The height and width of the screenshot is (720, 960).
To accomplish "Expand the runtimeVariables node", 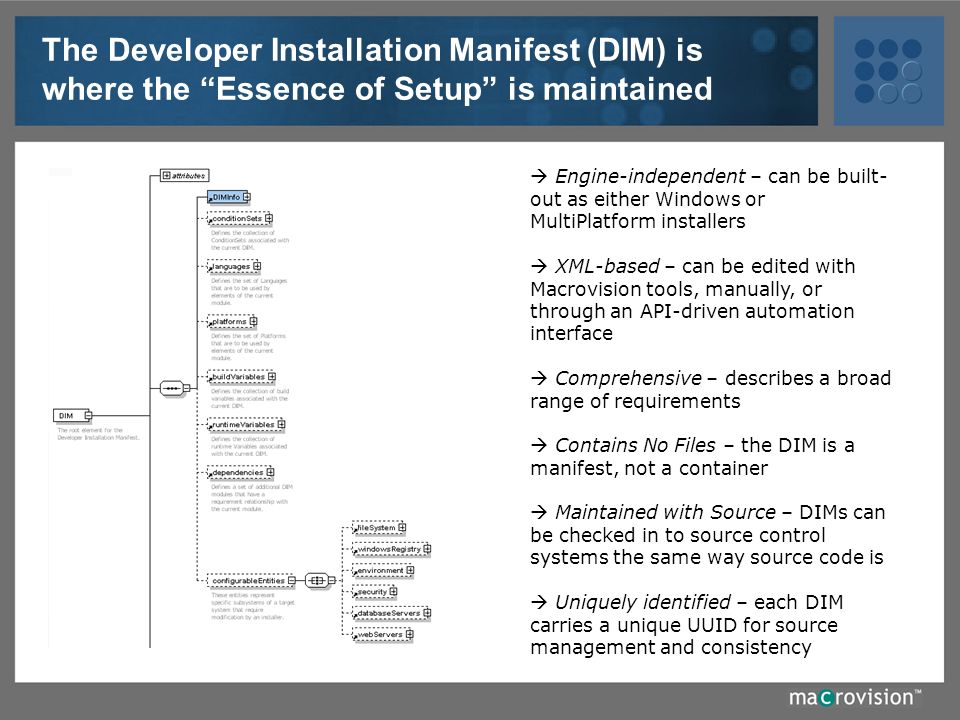I will [281, 424].
